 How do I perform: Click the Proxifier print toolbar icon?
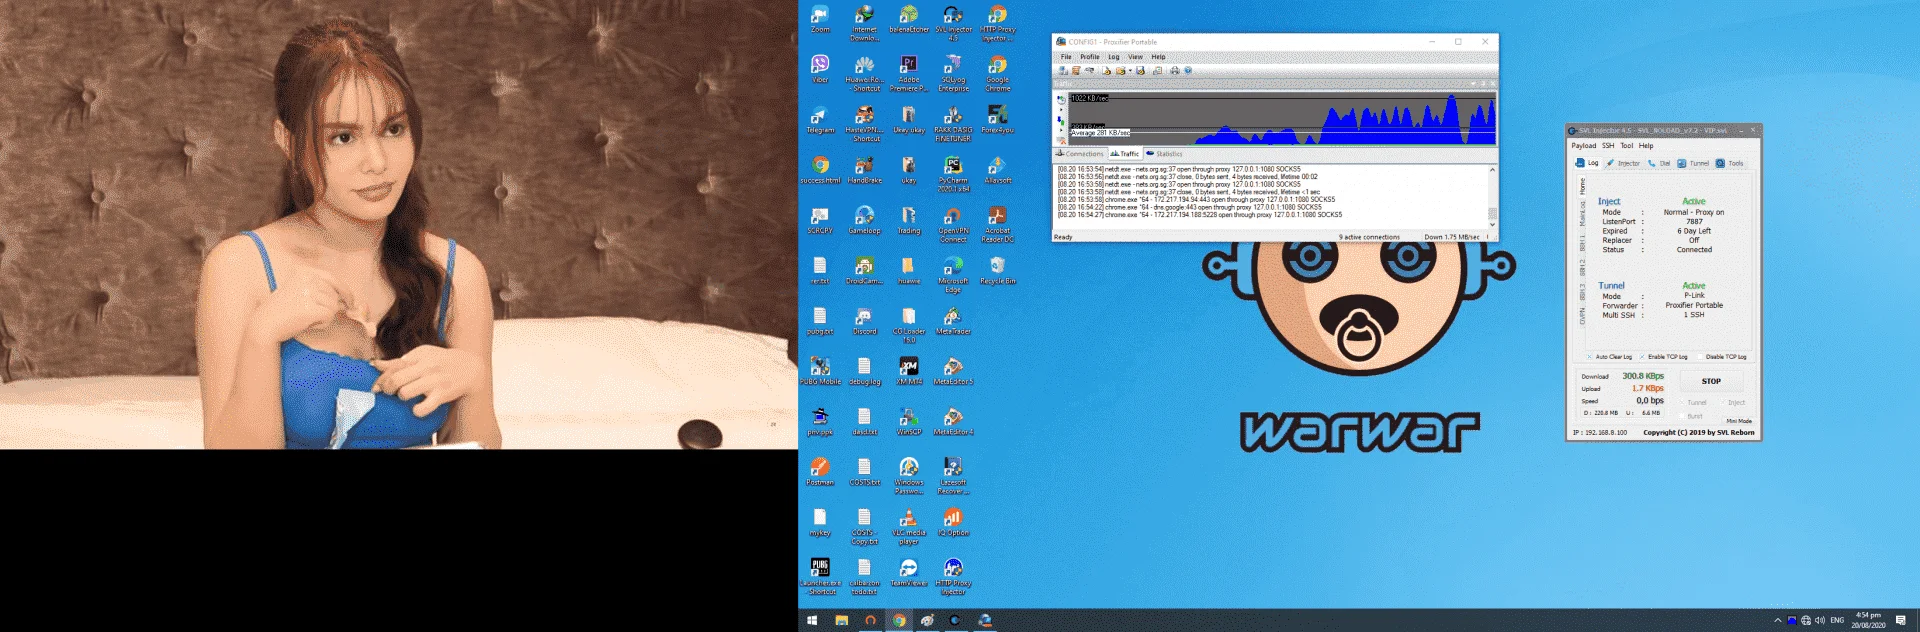(1175, 71)
